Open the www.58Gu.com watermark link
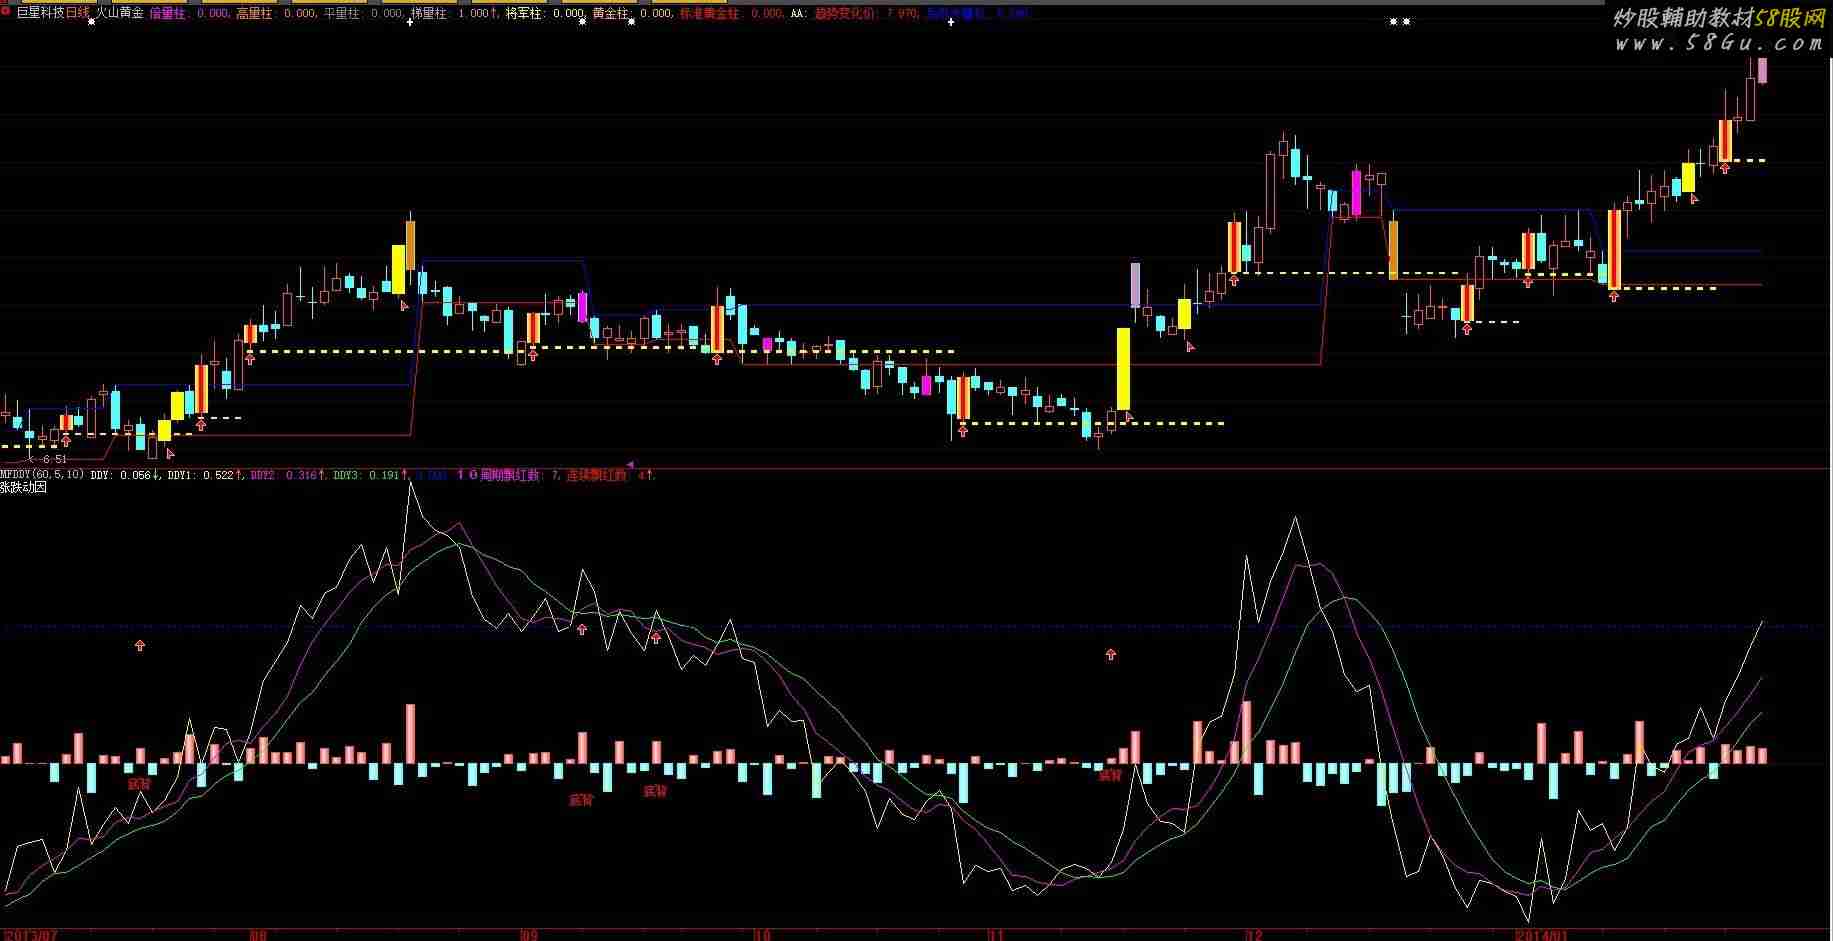Viewport: 1833px width, 941px height. click(1719, 43)
